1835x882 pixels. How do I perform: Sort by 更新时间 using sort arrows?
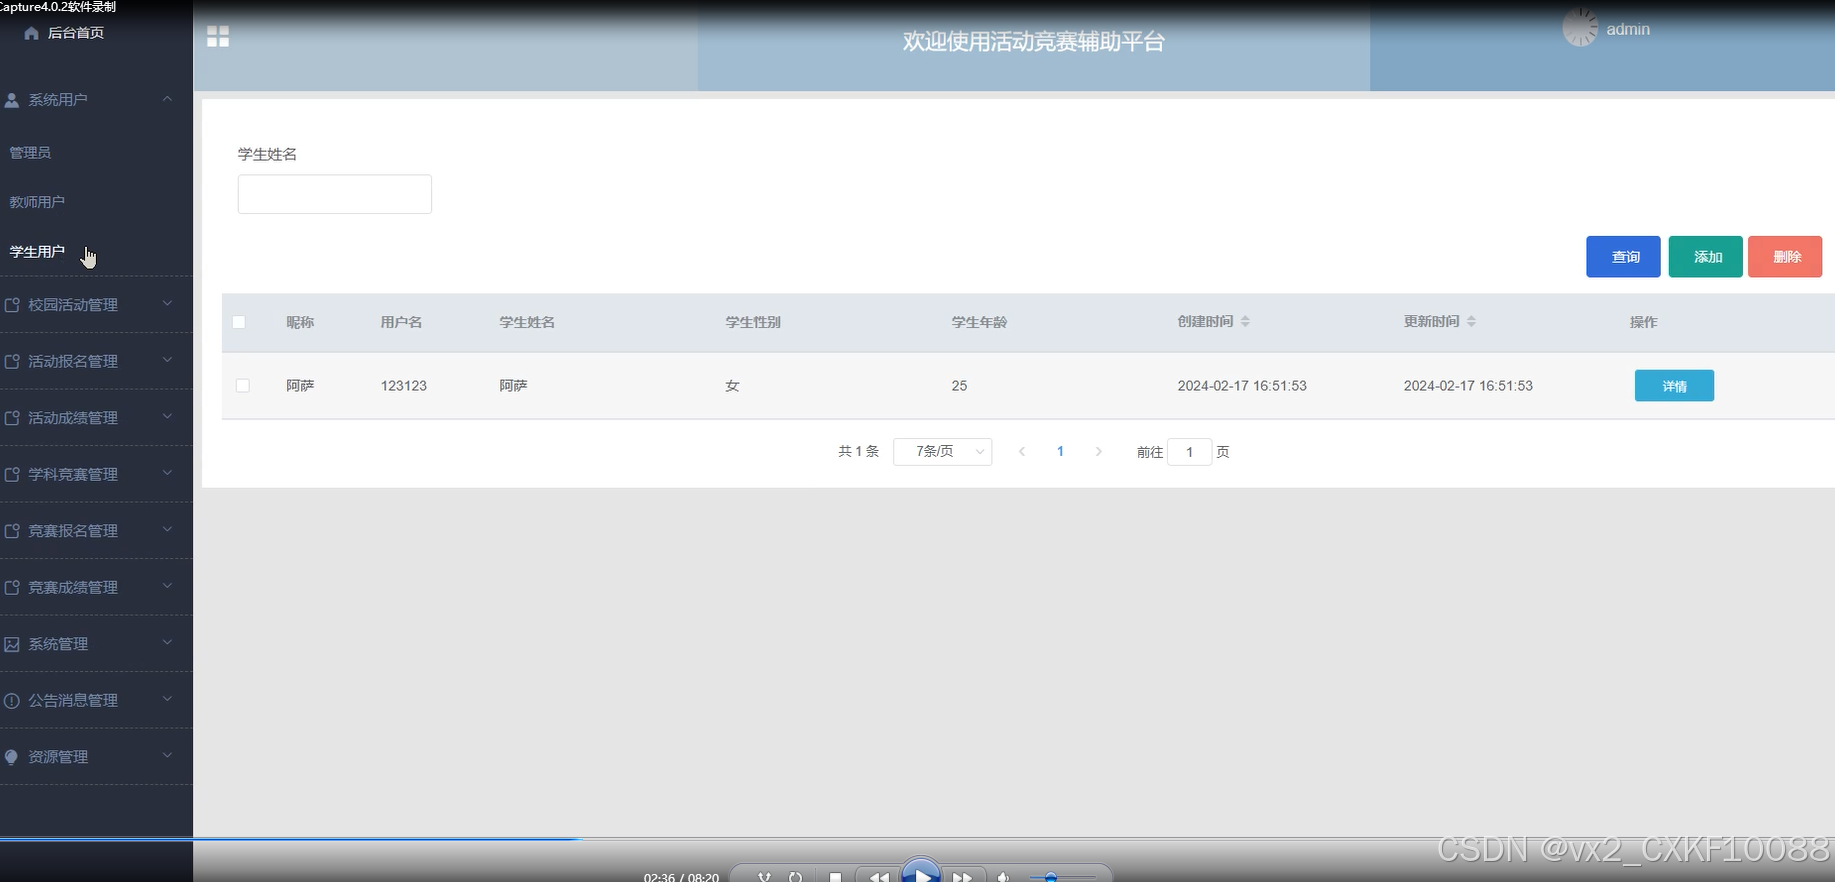click(x=1471, y=321)
